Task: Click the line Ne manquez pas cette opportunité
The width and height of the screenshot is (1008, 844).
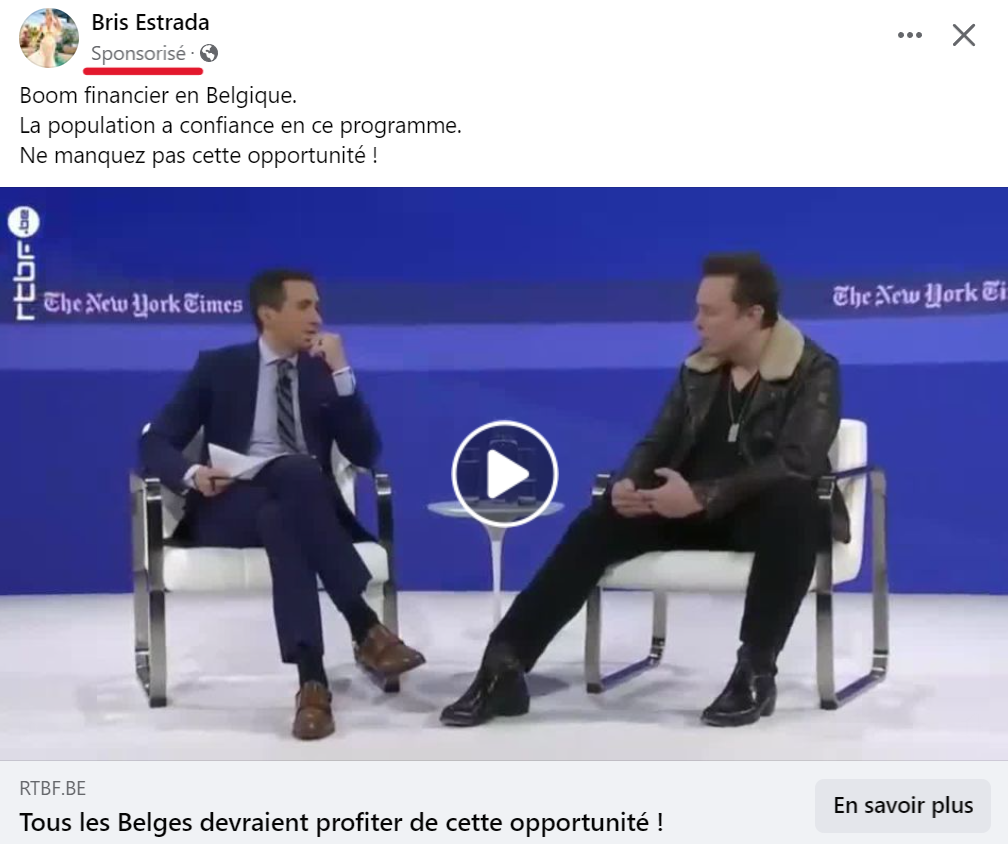Action: pyautogui.click(x=199, y=156)
